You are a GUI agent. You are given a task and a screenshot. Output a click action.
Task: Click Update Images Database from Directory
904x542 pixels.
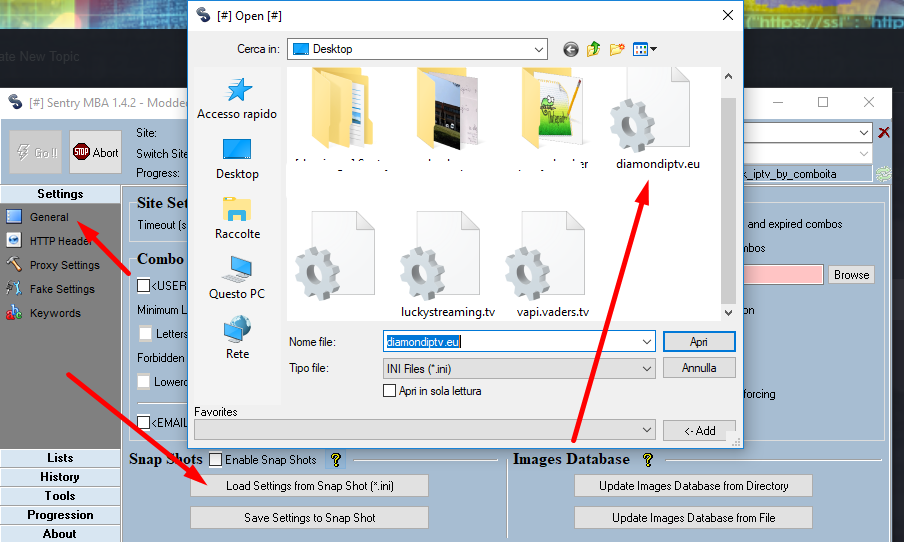(x=694, y=486)
